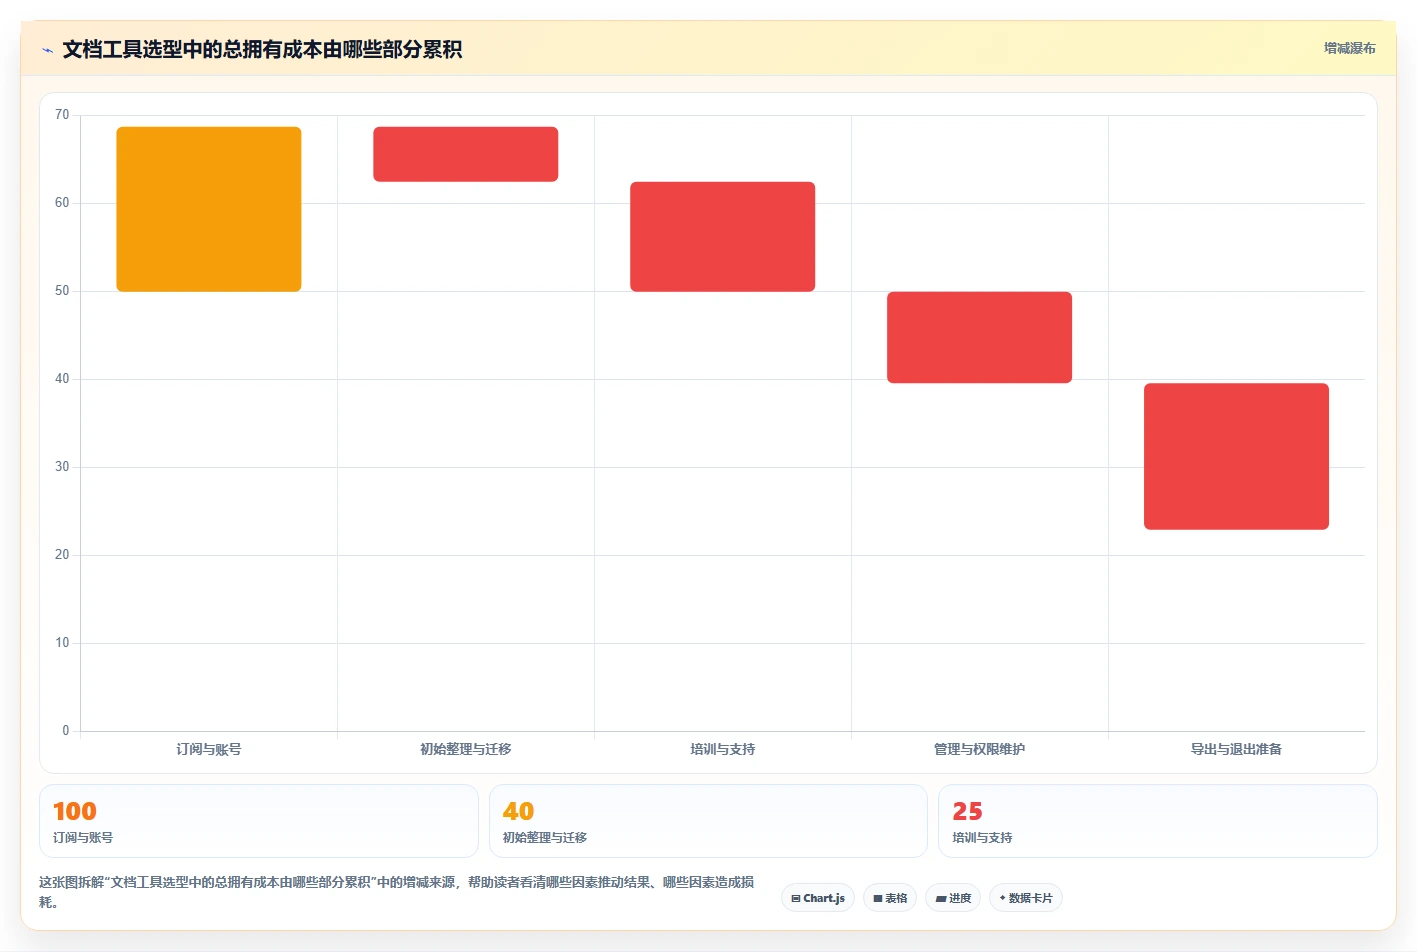Click the red 培训与支持 bar
The height and width of the screenshot is (952, 1417).
[x=723, y=237]
